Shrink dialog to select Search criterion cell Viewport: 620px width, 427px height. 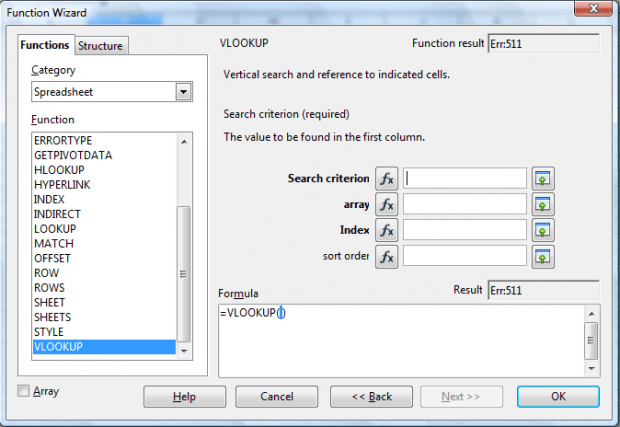point(543,179)
